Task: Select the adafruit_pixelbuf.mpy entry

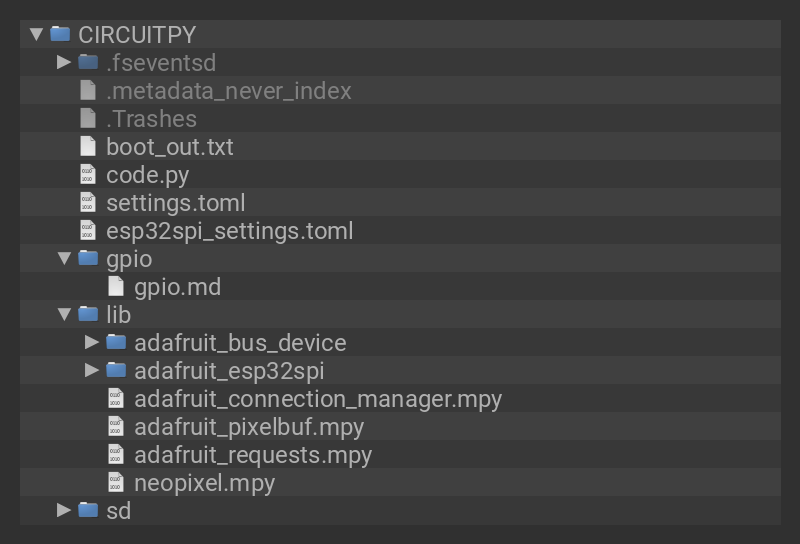Action: pos(248,427)
